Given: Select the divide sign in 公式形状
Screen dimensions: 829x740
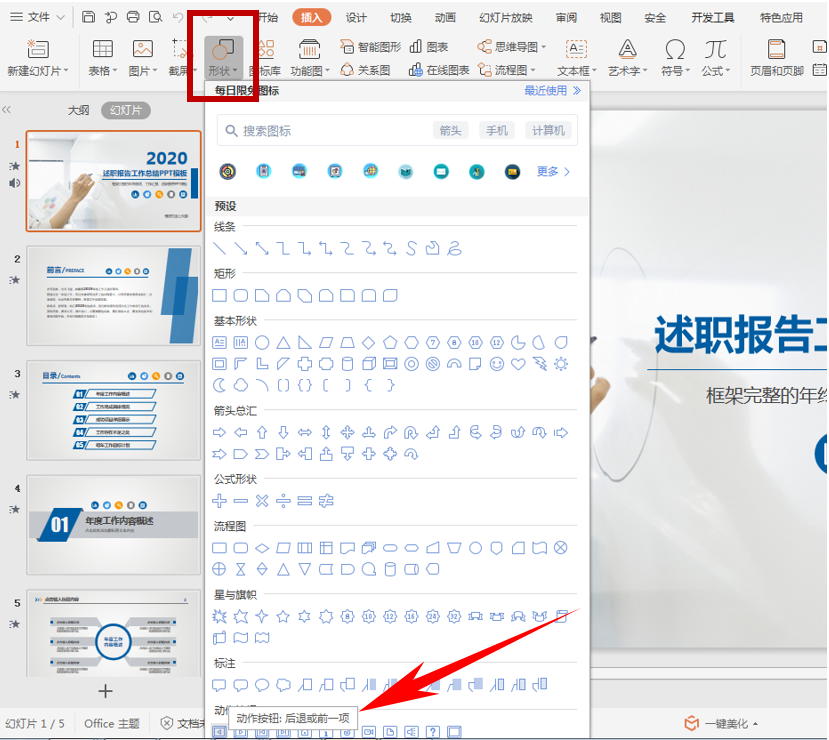Looking at the screenshot, I should coord(283,501).
